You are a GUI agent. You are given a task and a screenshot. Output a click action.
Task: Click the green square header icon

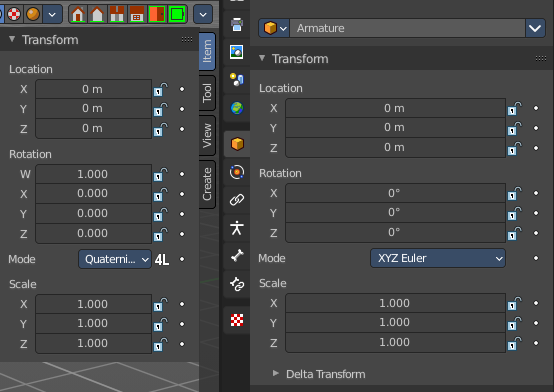coord(177,14)
